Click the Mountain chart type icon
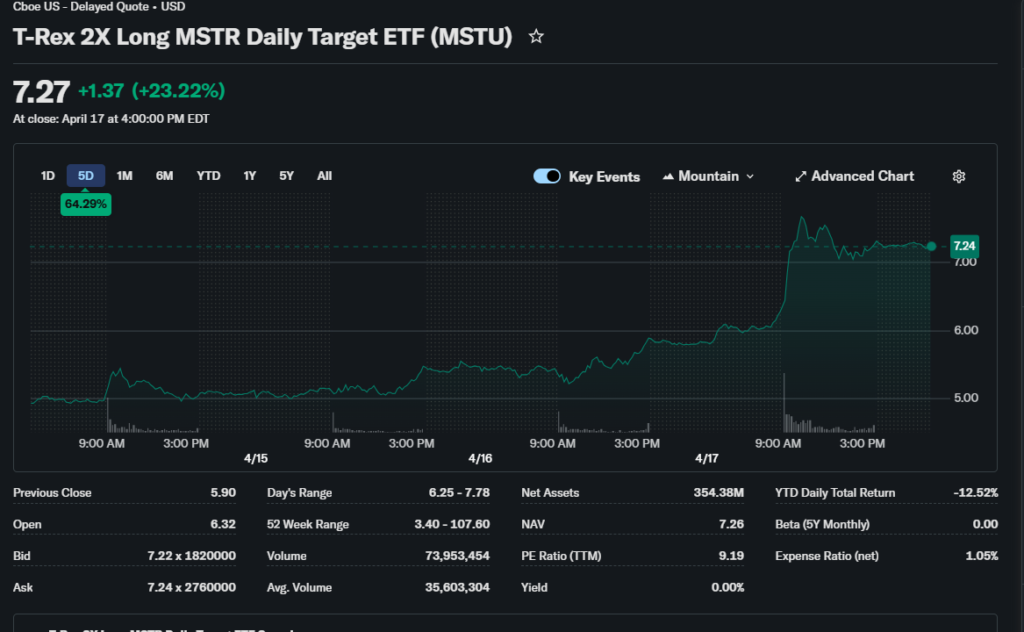The height and width of the screenshot is (632, 1024). point(668,176)
